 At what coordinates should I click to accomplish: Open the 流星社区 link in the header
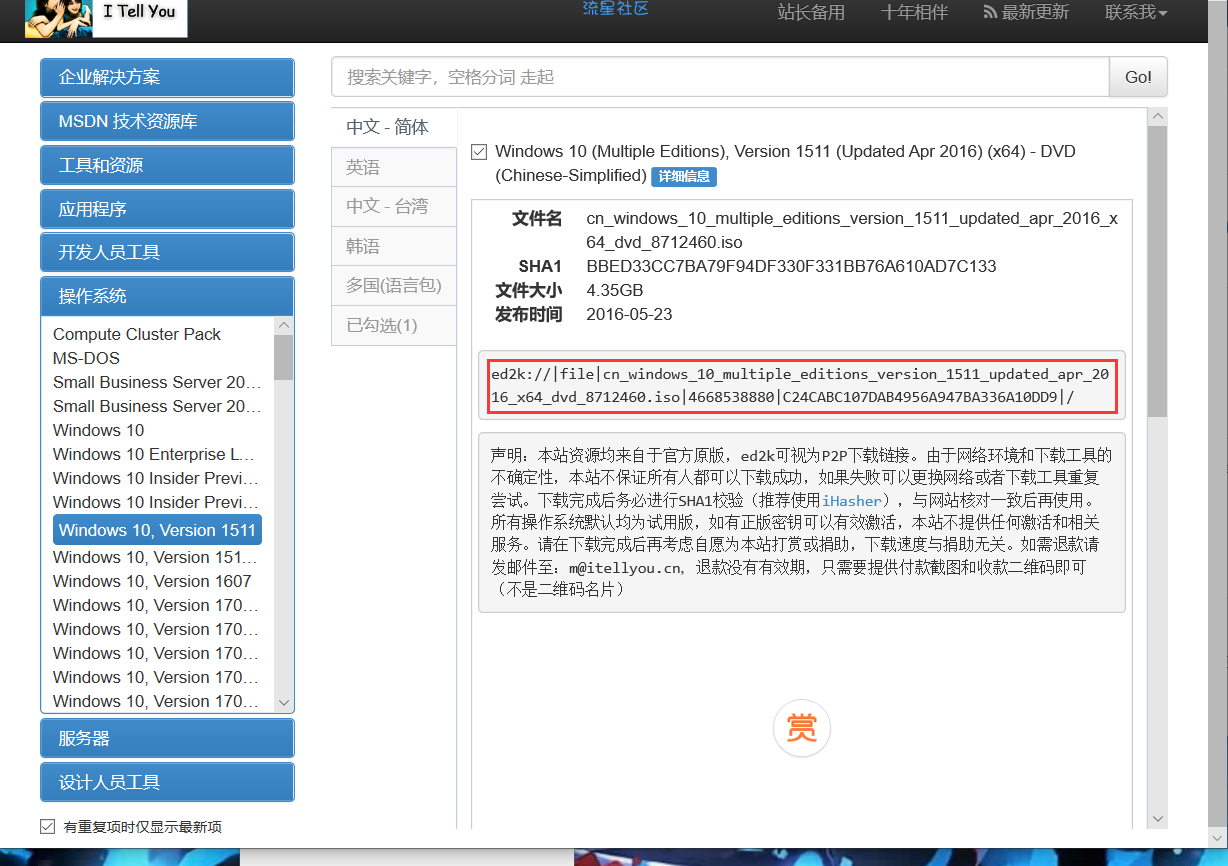(616, 9)
